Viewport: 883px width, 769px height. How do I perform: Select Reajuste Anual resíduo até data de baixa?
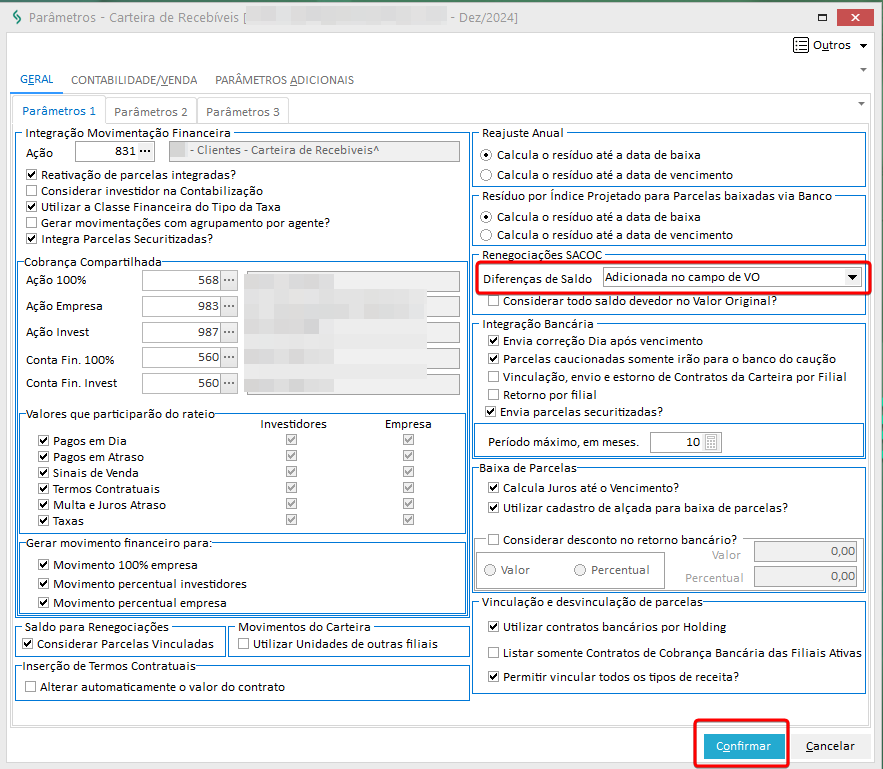(x=486, y=155)
